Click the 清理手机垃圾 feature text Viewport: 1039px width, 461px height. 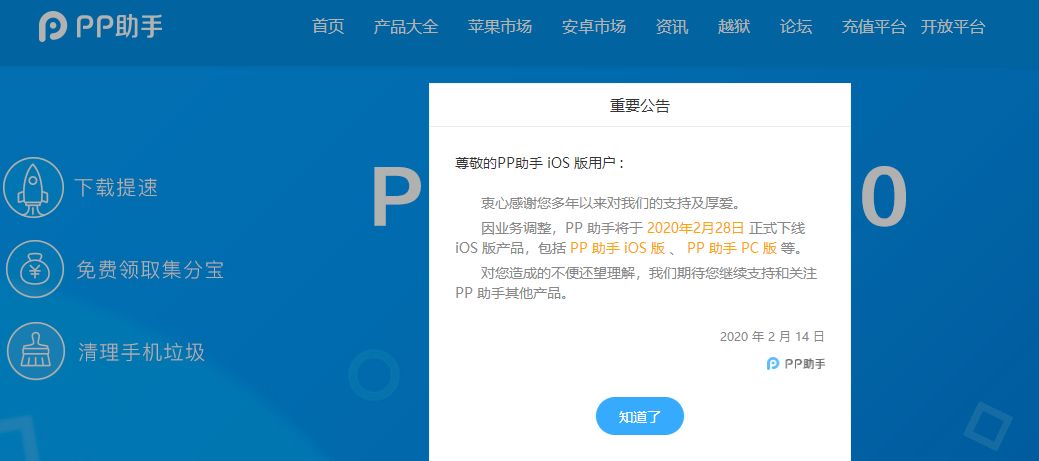pyautogui.click(x=142, y=352)
